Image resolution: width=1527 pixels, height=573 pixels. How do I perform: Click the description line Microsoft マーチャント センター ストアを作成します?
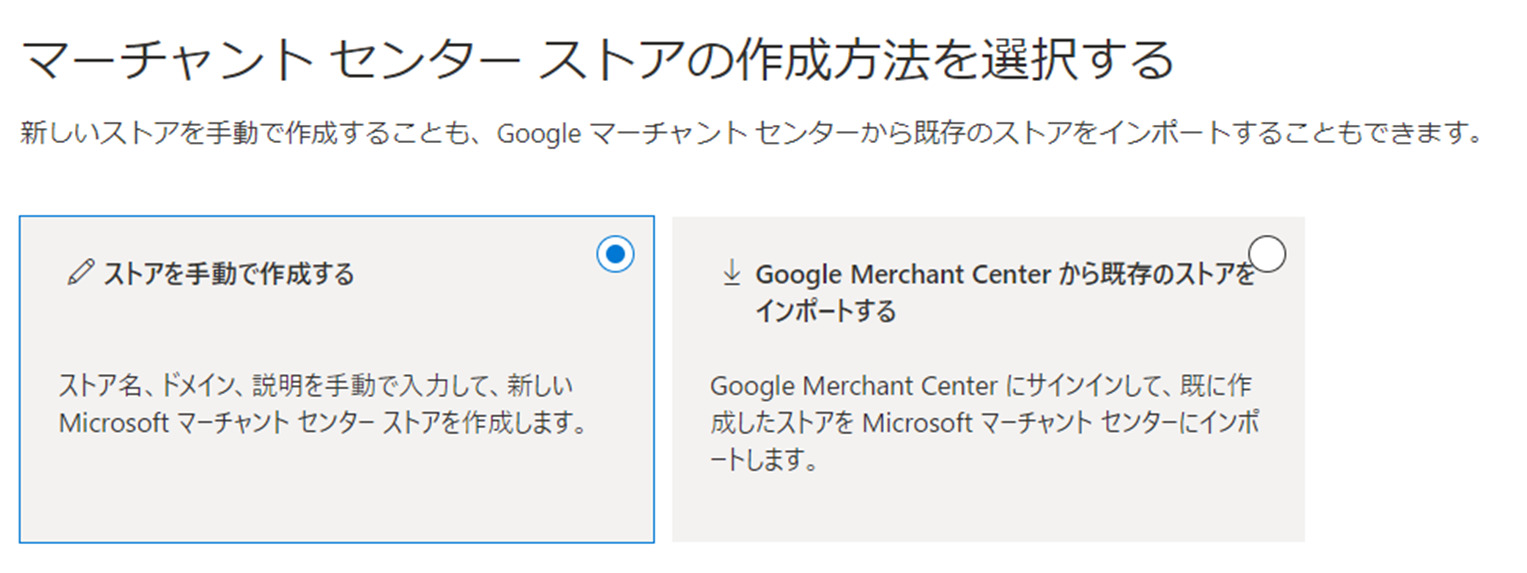tap(322, 423)
